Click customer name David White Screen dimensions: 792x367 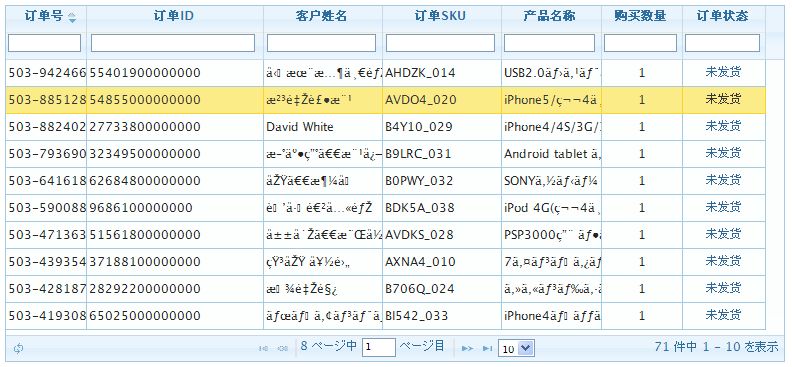300,127
